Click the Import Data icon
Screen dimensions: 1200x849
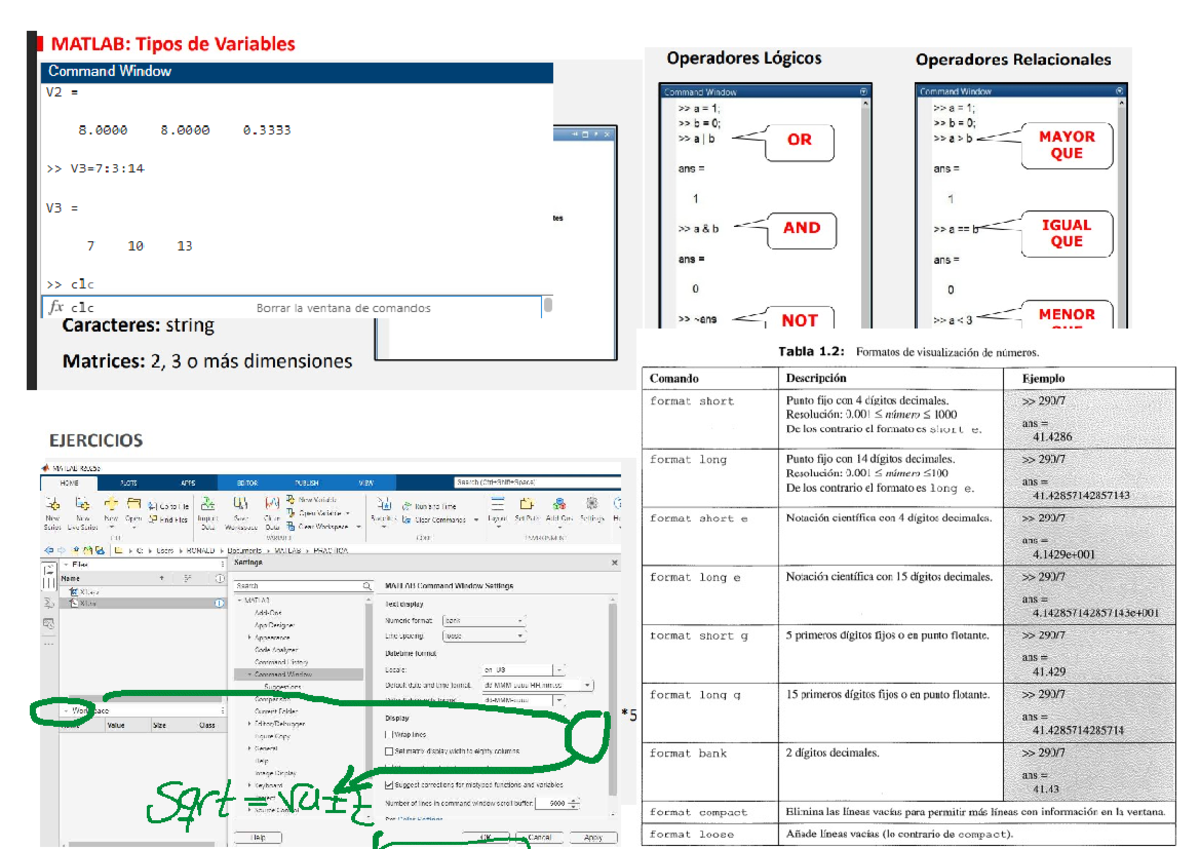point(207,505)
